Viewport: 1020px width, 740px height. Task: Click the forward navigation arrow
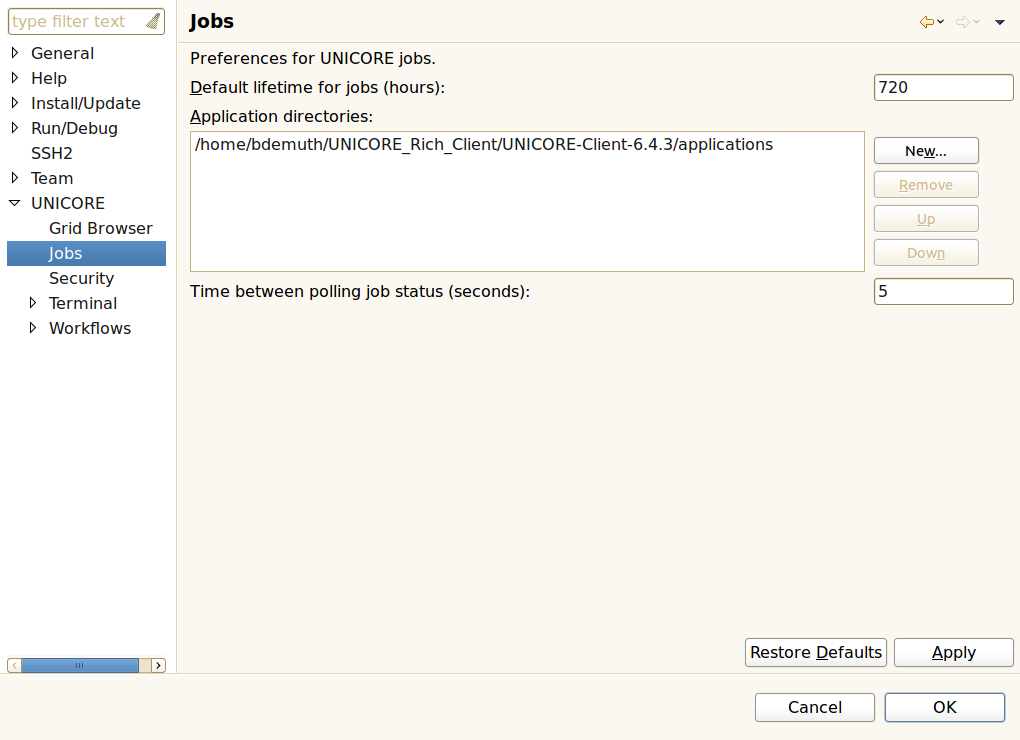point(963,22)
